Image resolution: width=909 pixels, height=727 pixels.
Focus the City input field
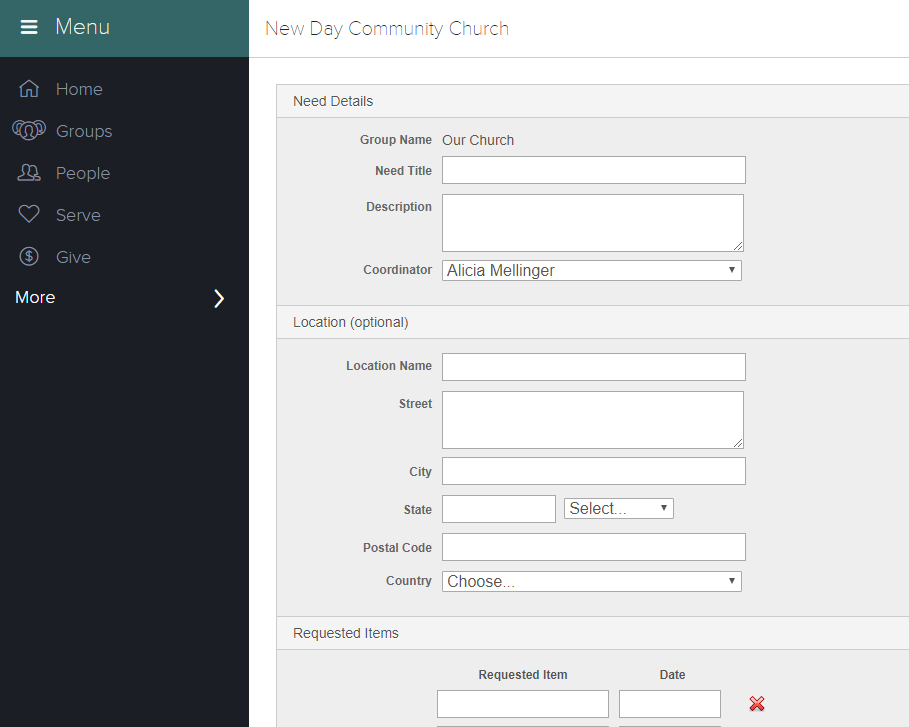pos(594,471)
